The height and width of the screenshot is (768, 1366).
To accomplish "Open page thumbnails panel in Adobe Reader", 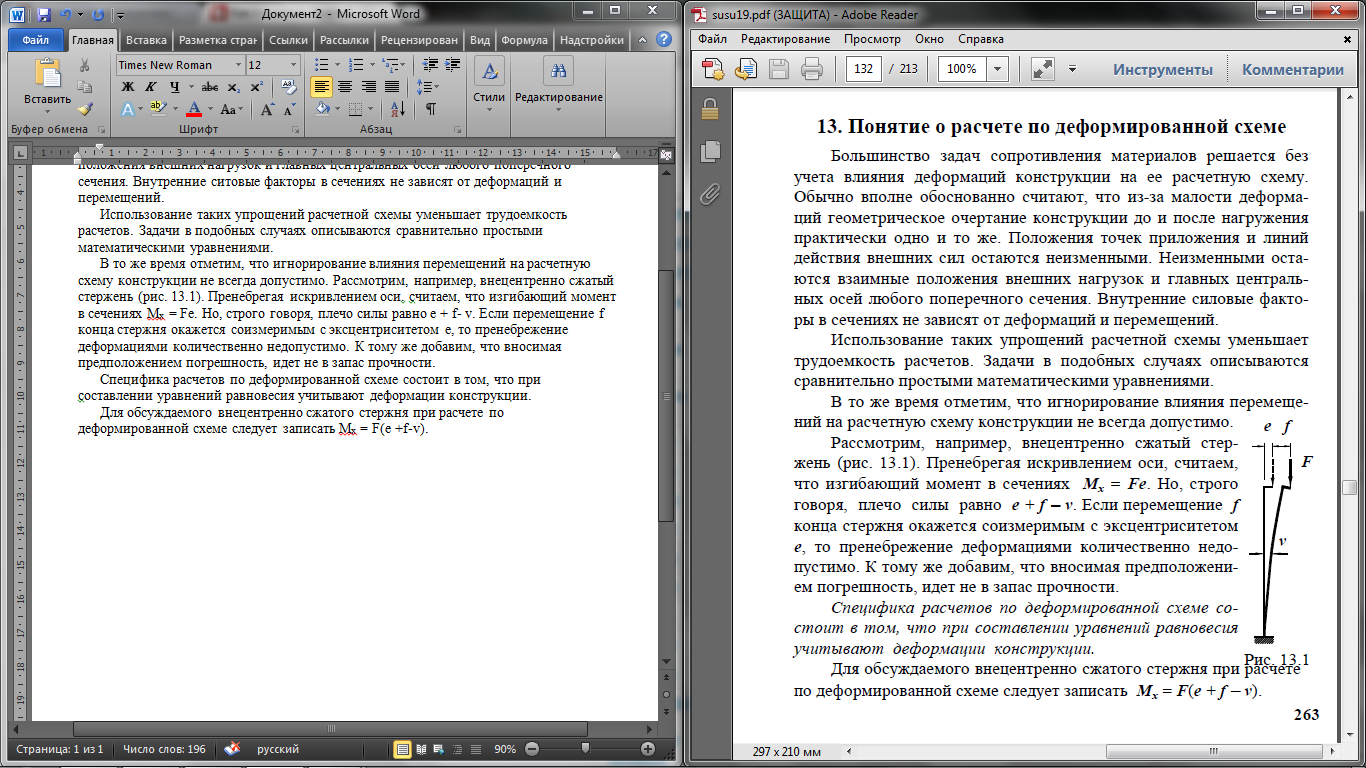I will [x=710, y=152].
